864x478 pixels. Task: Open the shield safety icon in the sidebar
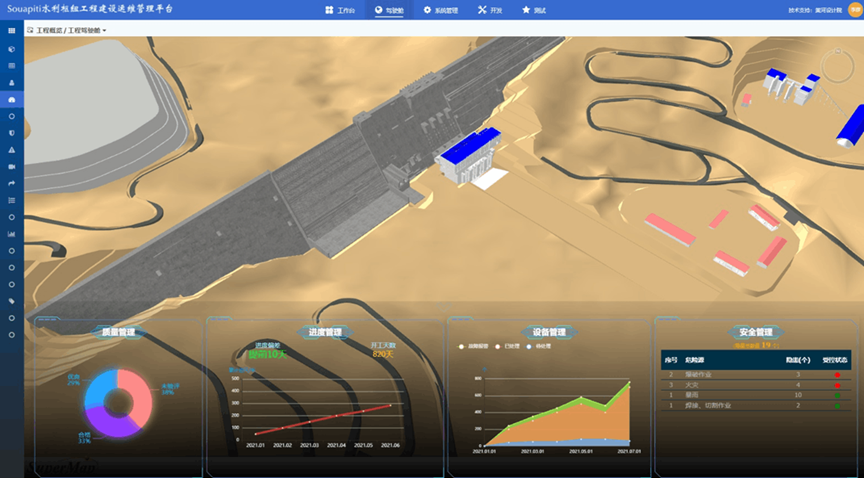(12, 133)
